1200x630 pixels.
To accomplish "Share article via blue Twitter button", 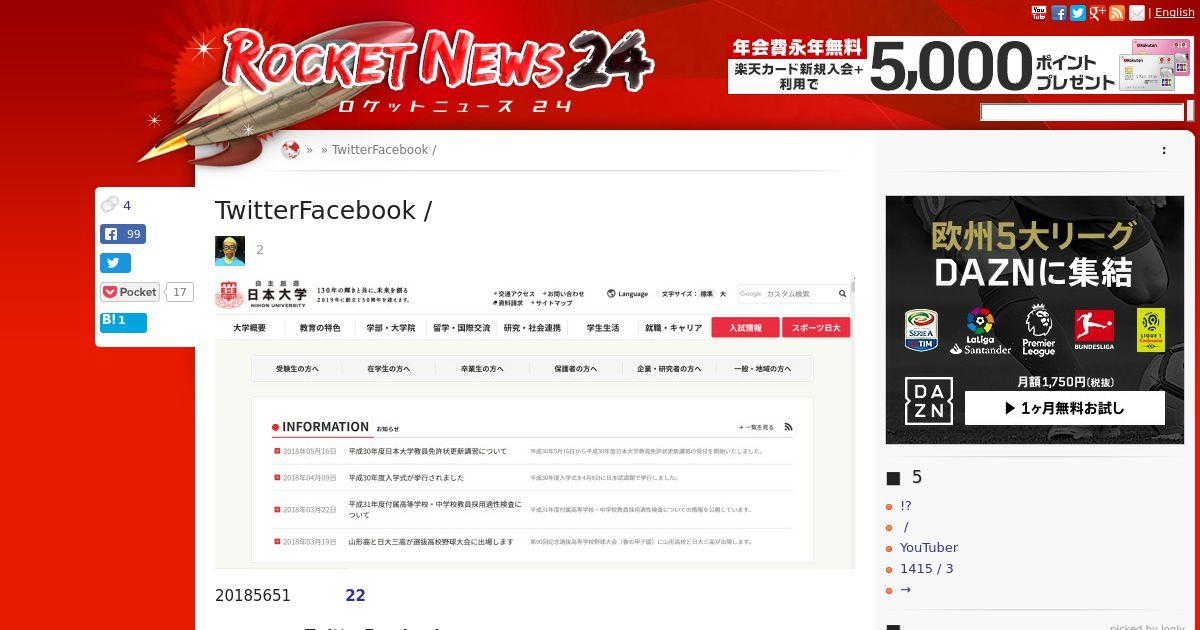I will coord(115,263).
